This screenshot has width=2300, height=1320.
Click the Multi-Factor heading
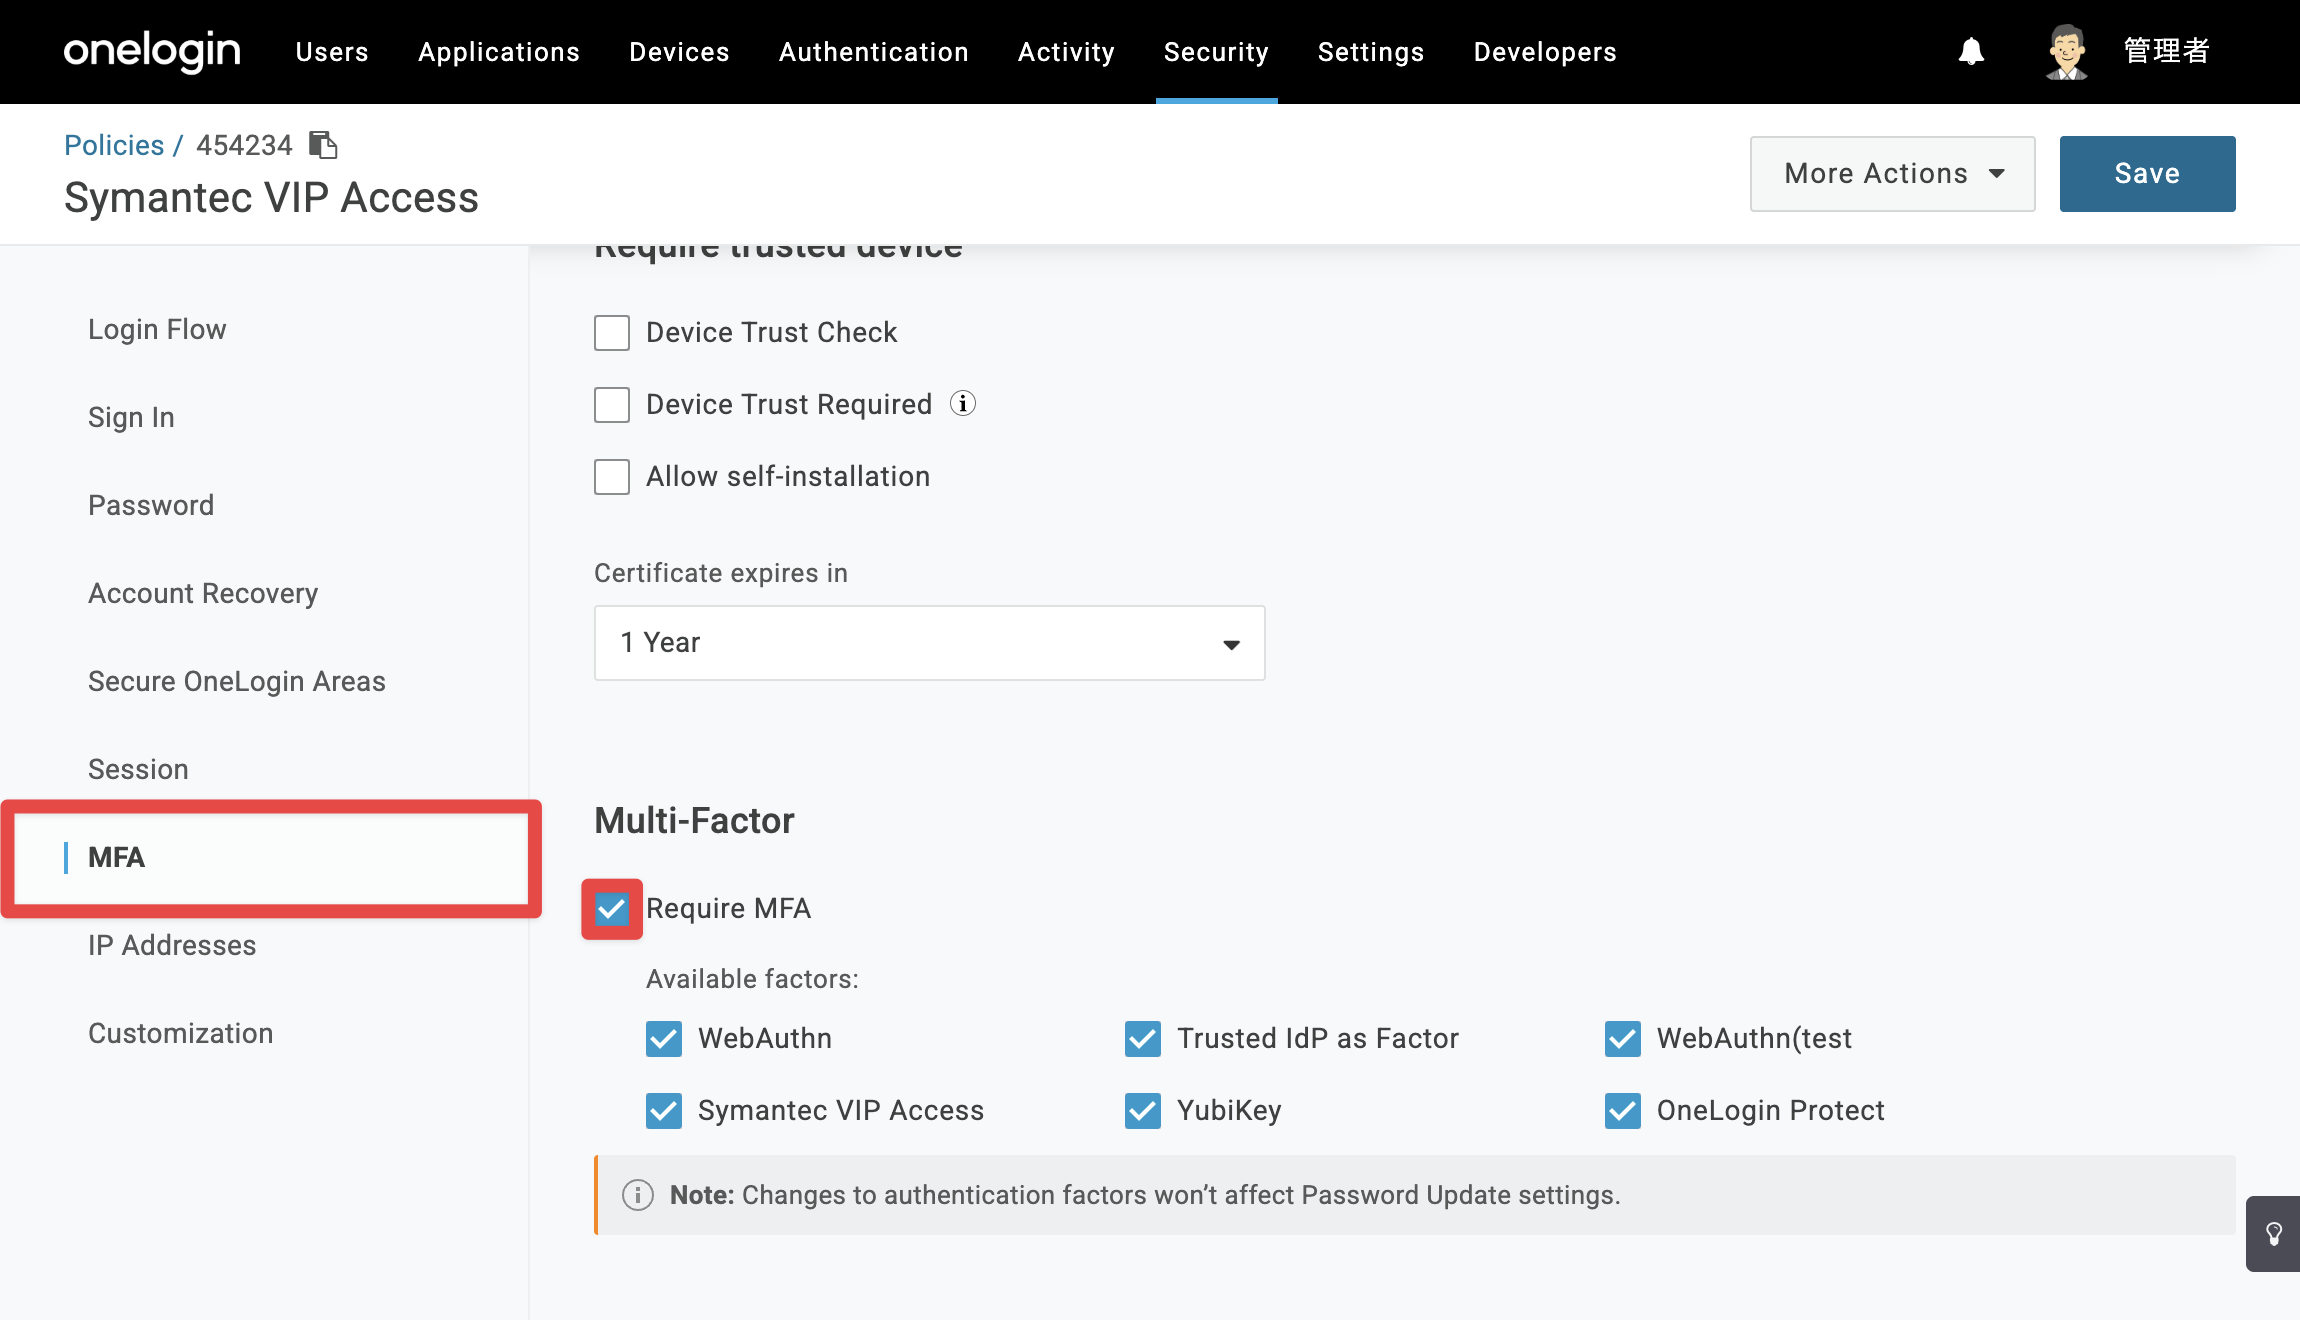point(694,821)
